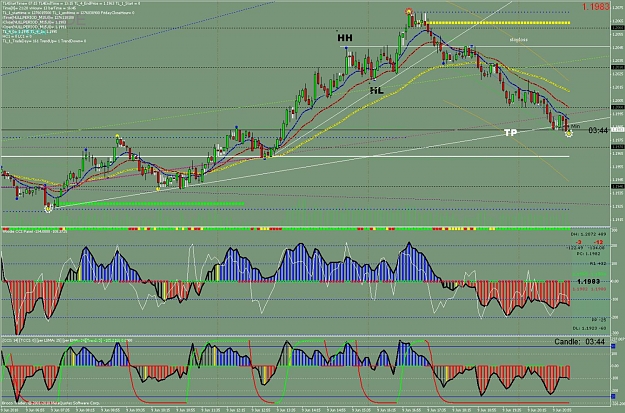Click the circled marker at the chart's lowest low
This screenshot has width=625, height=413.
coord(48,208)
